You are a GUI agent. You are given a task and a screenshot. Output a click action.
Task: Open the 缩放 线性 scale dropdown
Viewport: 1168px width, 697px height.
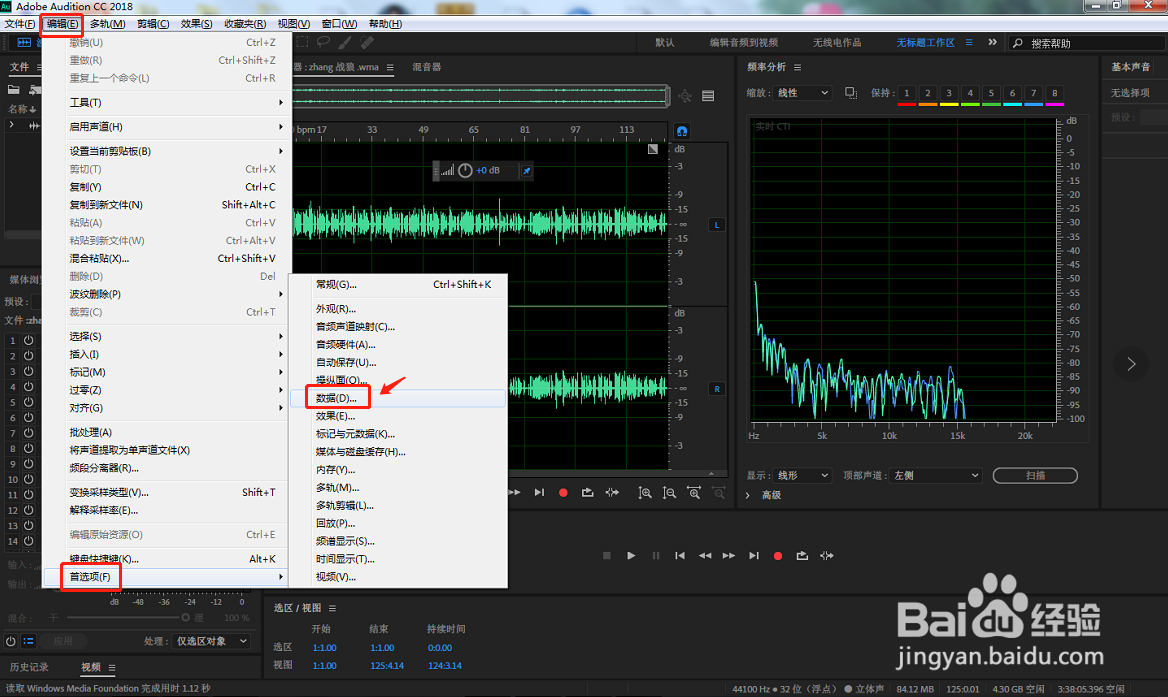802,92
